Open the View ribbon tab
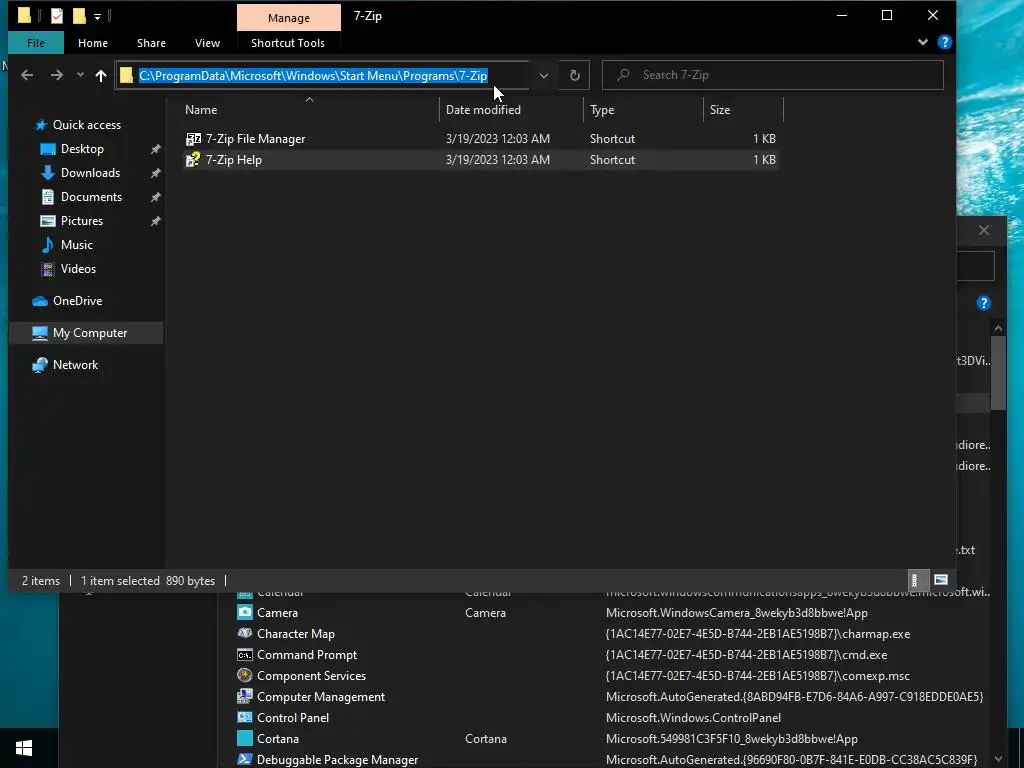Image resolution: width=1024 pixels, height=768 pixels. 207,43
